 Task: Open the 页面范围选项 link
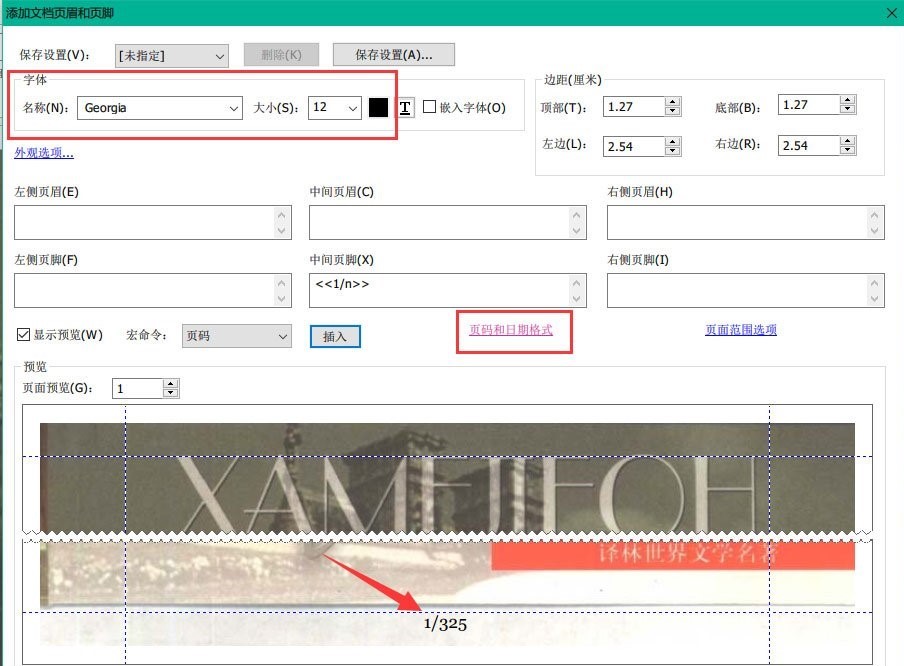[x=740, y=329]
